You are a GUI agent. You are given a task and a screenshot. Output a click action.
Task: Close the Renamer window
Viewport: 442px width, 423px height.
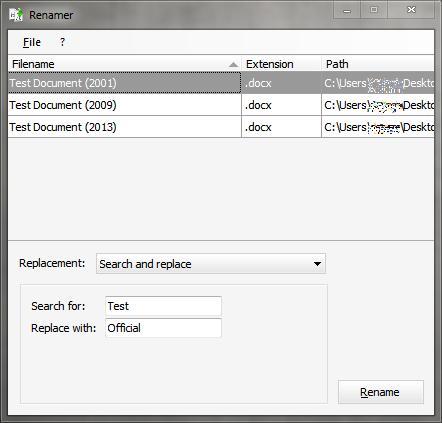point(411,10)
